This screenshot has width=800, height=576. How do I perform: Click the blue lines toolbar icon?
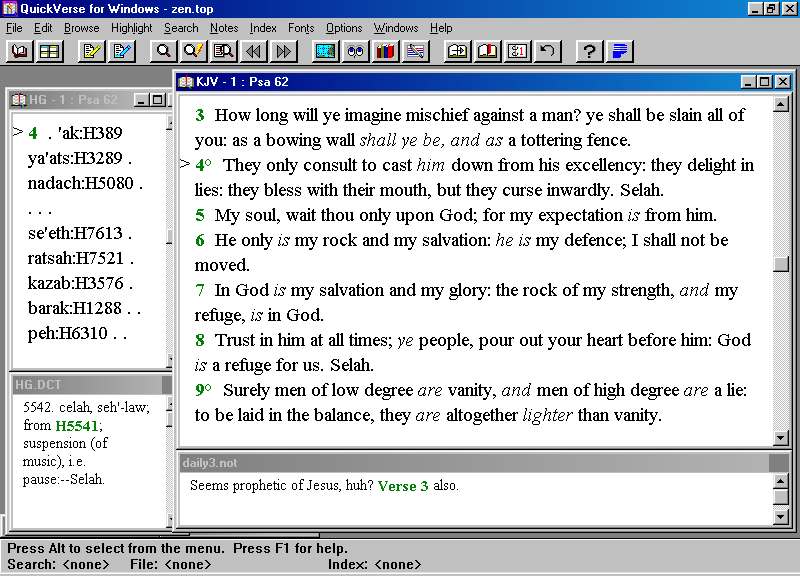click(619, 51)
